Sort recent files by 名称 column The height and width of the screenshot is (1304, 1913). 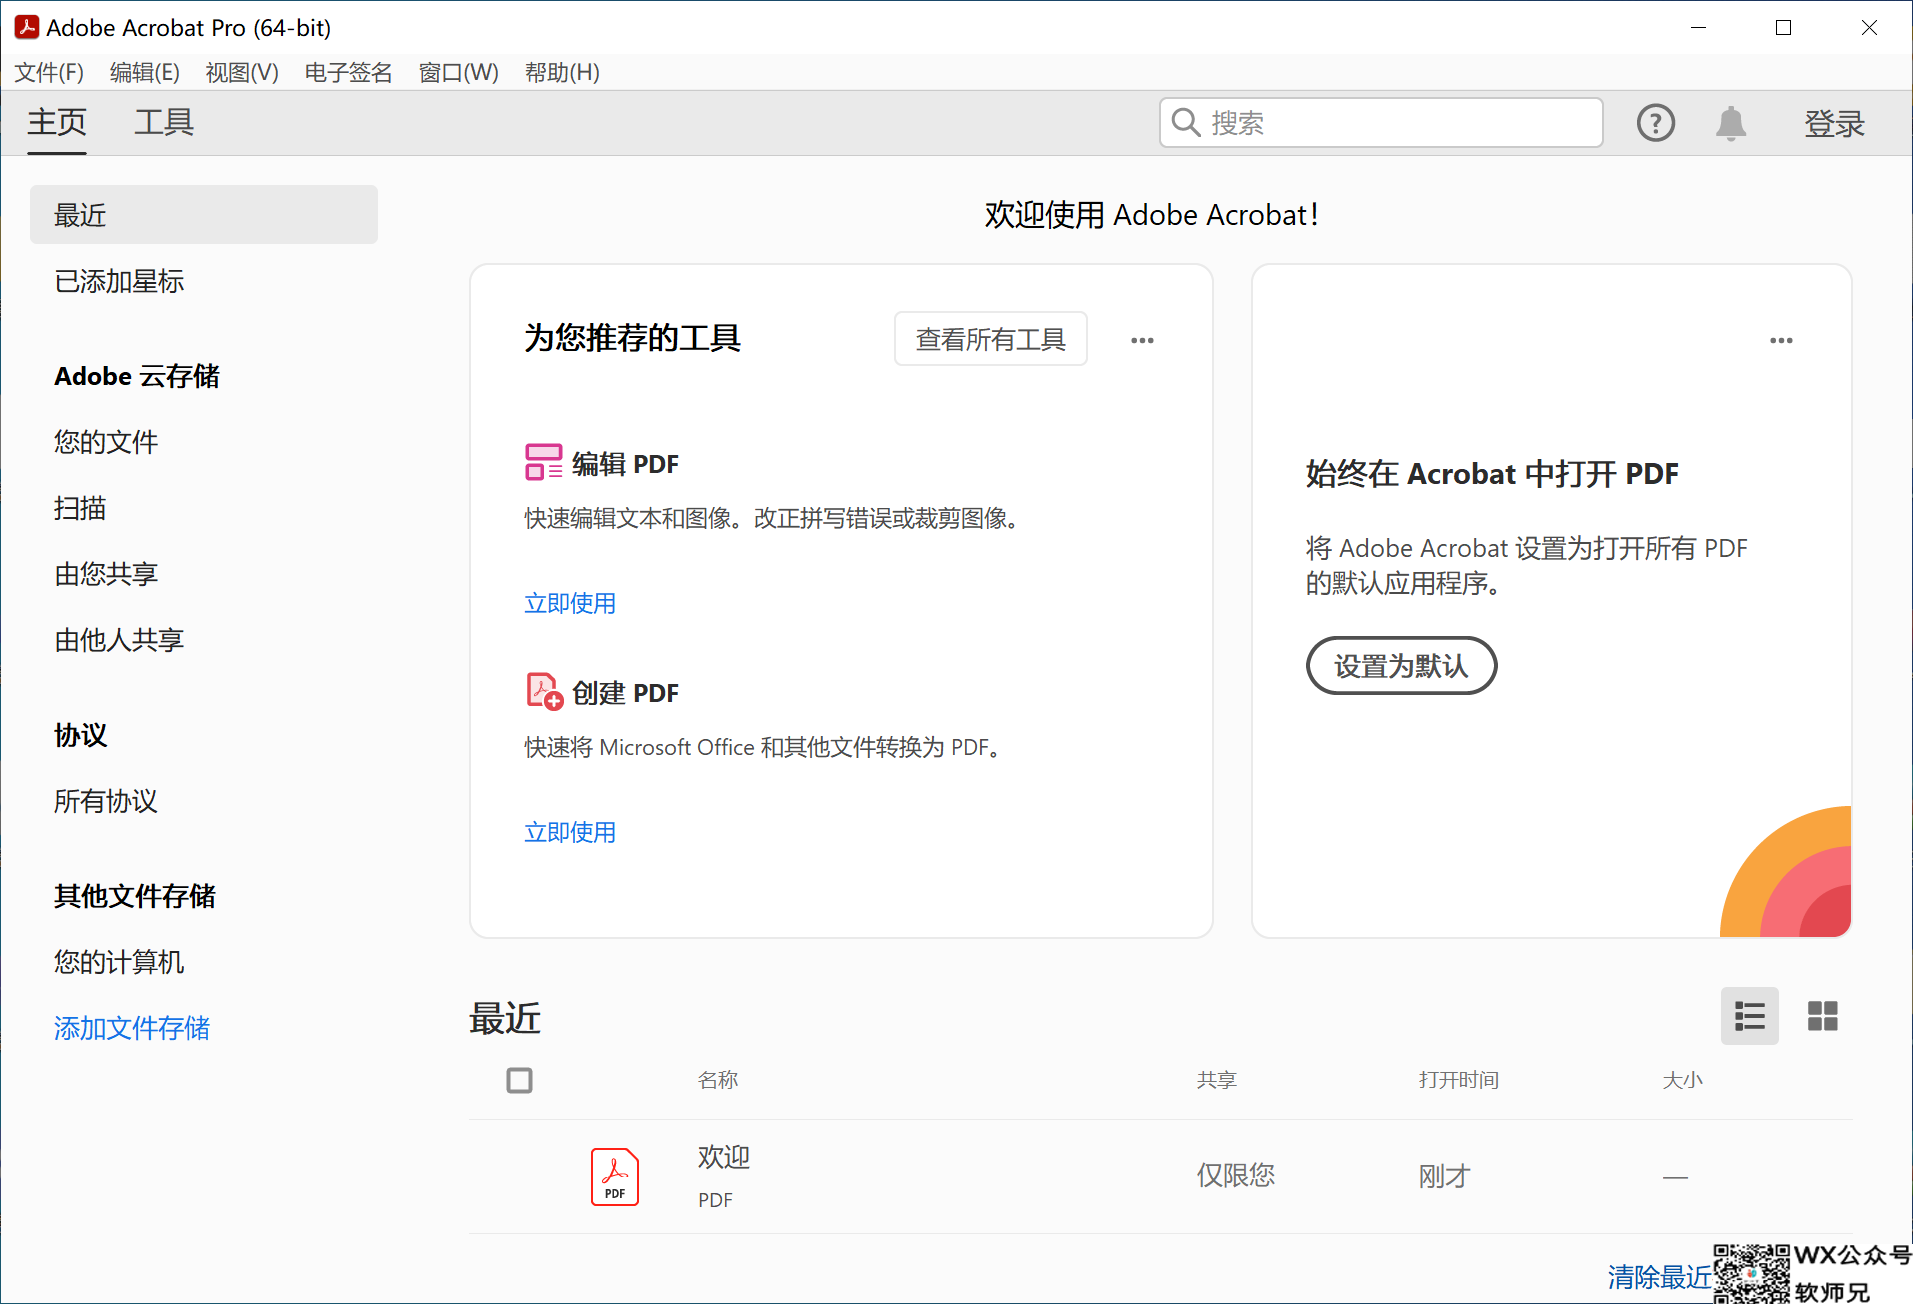(718, 1080)
